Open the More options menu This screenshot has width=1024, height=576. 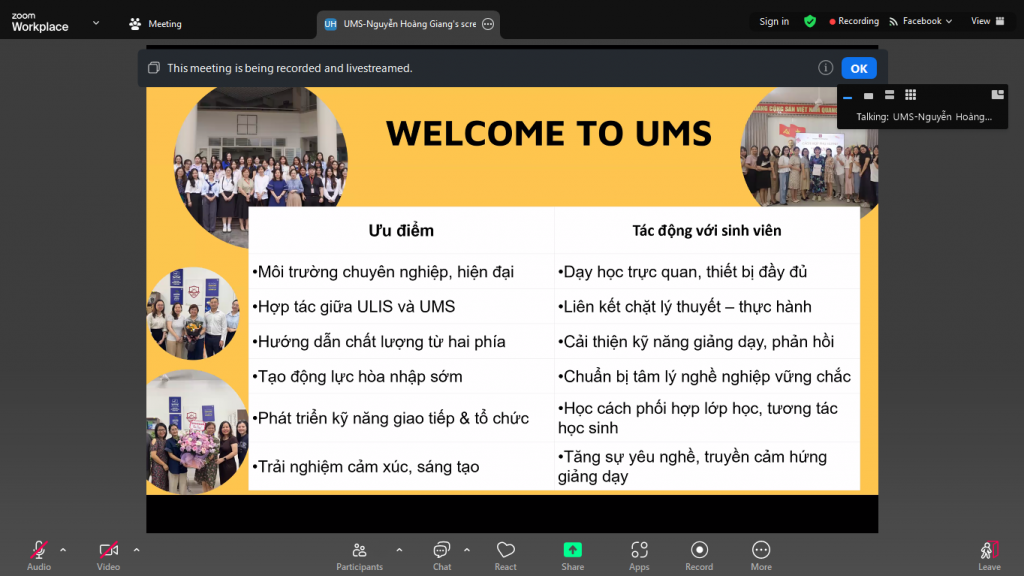(761, 556)
